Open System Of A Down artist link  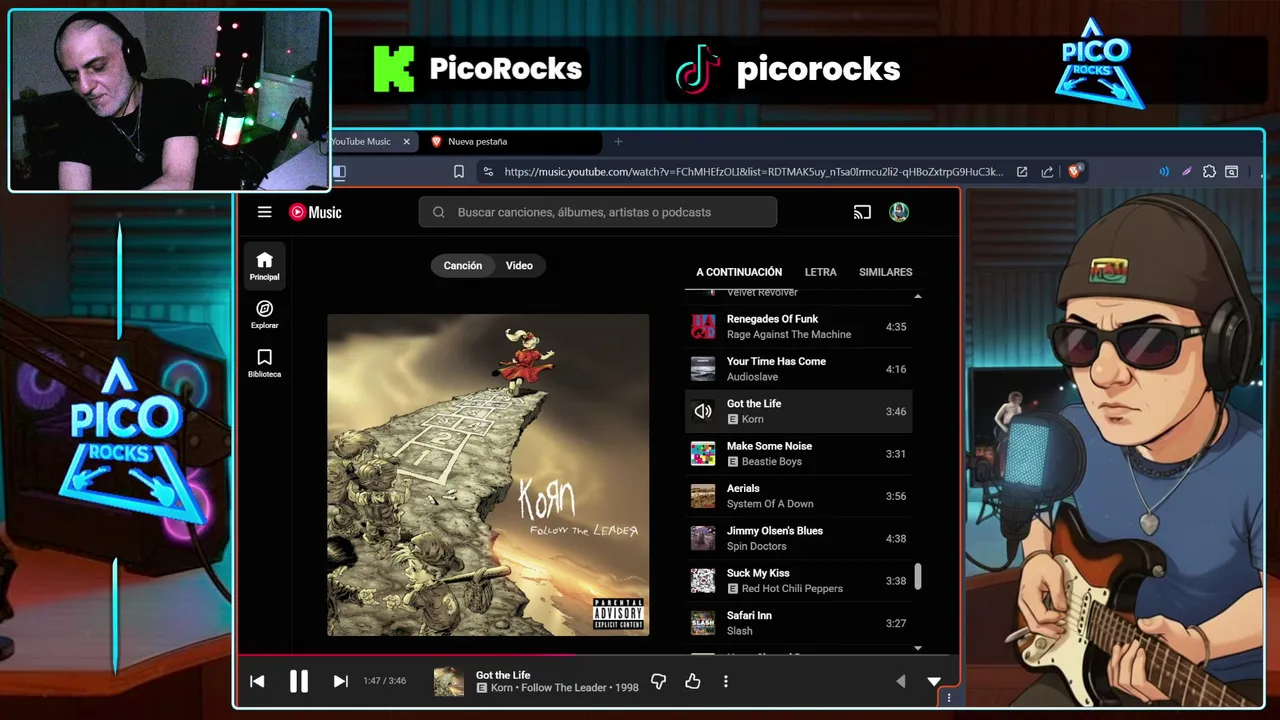(770, 504)
